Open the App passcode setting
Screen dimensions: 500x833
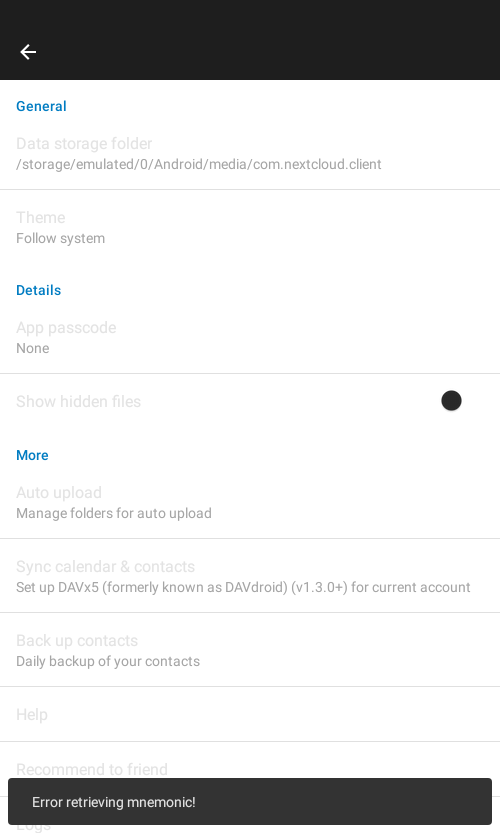250,337
